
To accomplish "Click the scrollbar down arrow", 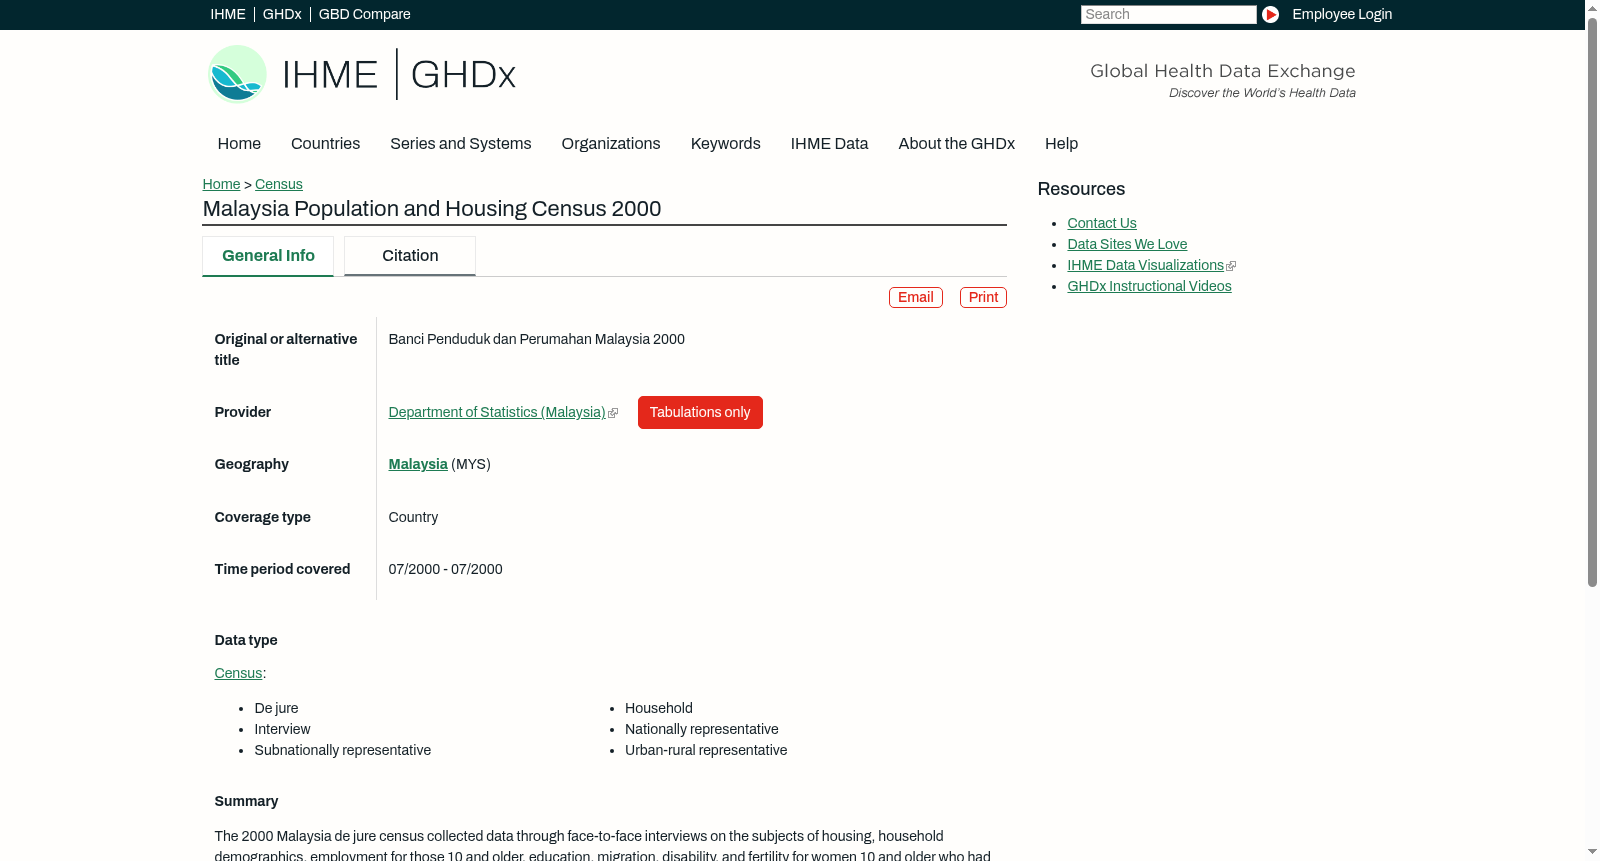I will pos(1592,852).
